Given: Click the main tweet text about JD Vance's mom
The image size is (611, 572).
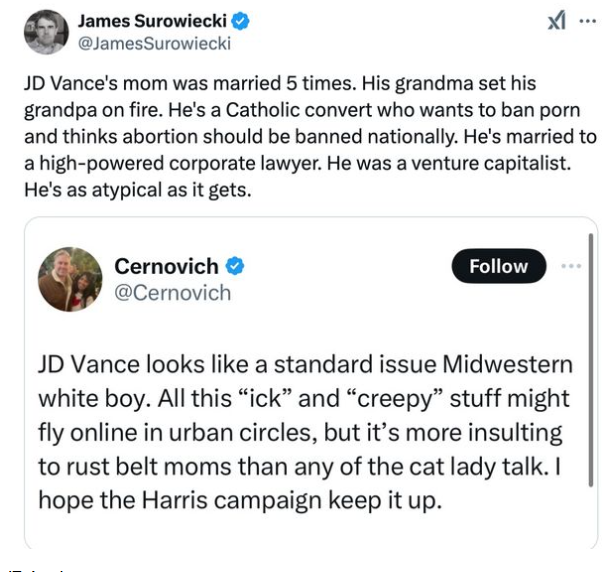Looking at the screenshot, I should pyautogui.click(x=310, y=136).
